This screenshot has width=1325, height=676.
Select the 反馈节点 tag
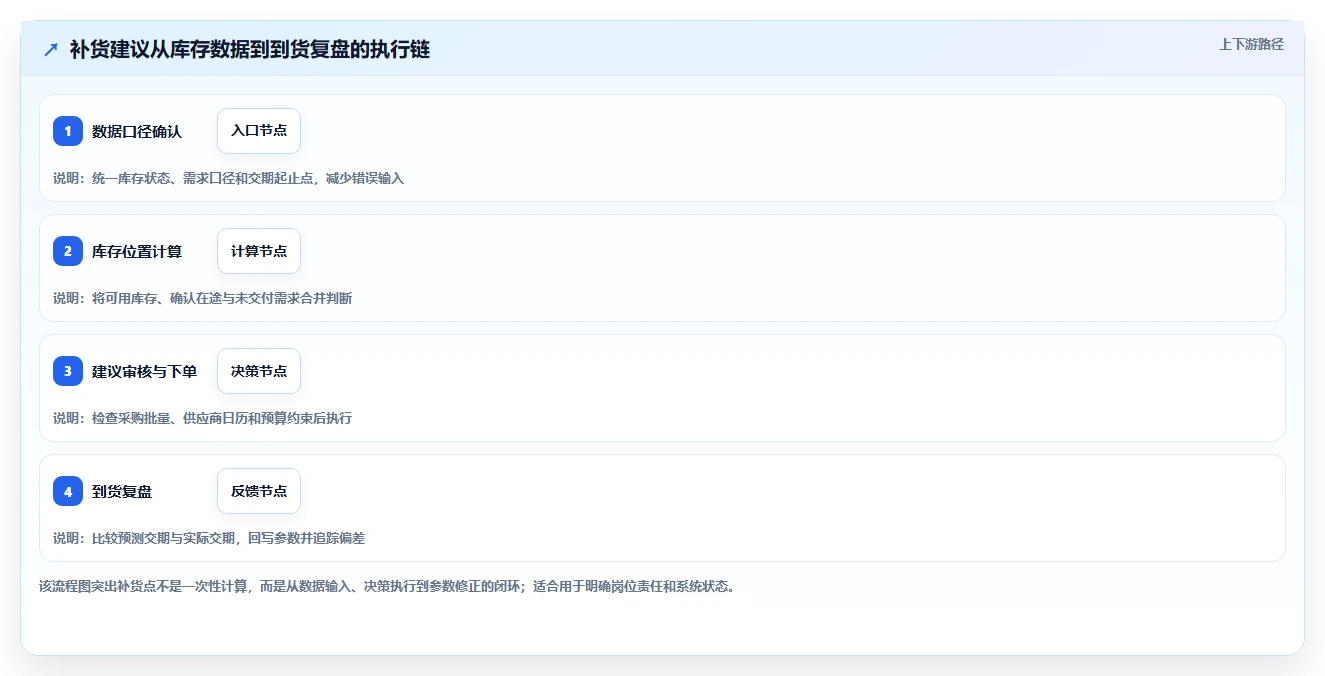259,491
